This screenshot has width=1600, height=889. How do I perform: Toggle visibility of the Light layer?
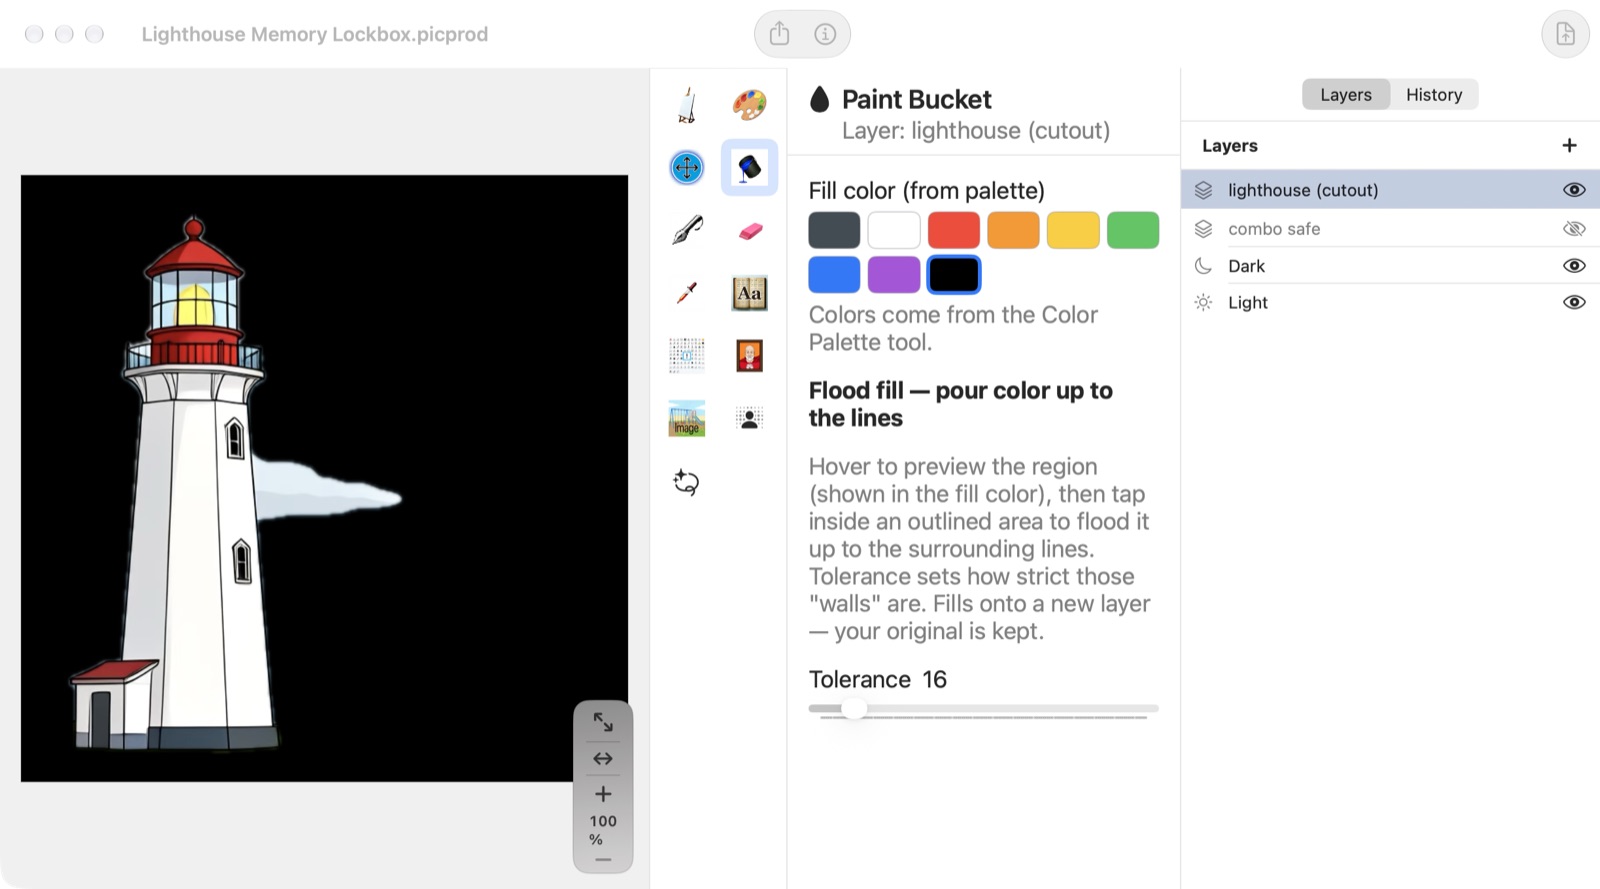coord(1574,302)
